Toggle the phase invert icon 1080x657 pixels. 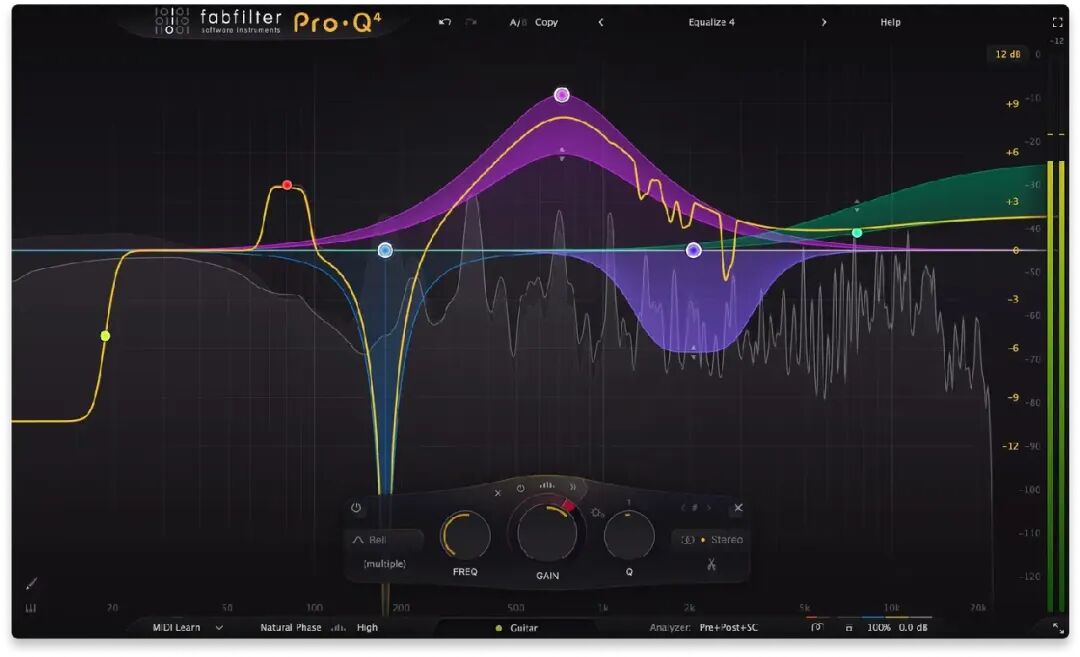[x=816, y=627]
